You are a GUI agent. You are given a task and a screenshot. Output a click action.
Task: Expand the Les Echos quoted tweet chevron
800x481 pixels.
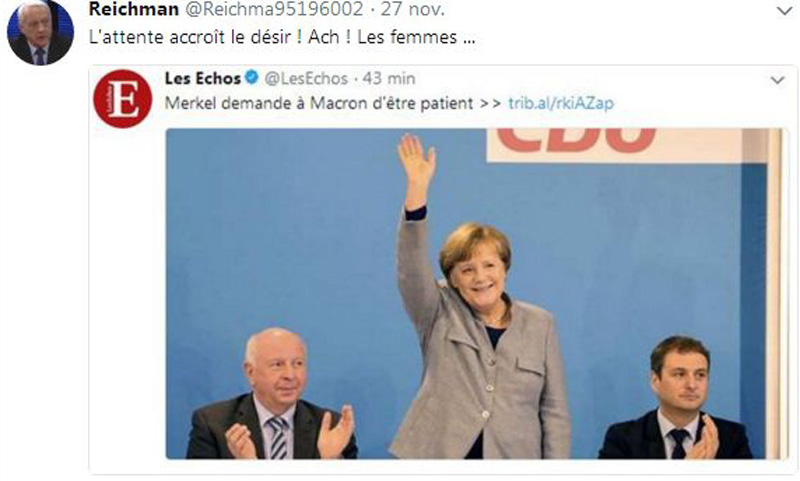pos(777,80)
